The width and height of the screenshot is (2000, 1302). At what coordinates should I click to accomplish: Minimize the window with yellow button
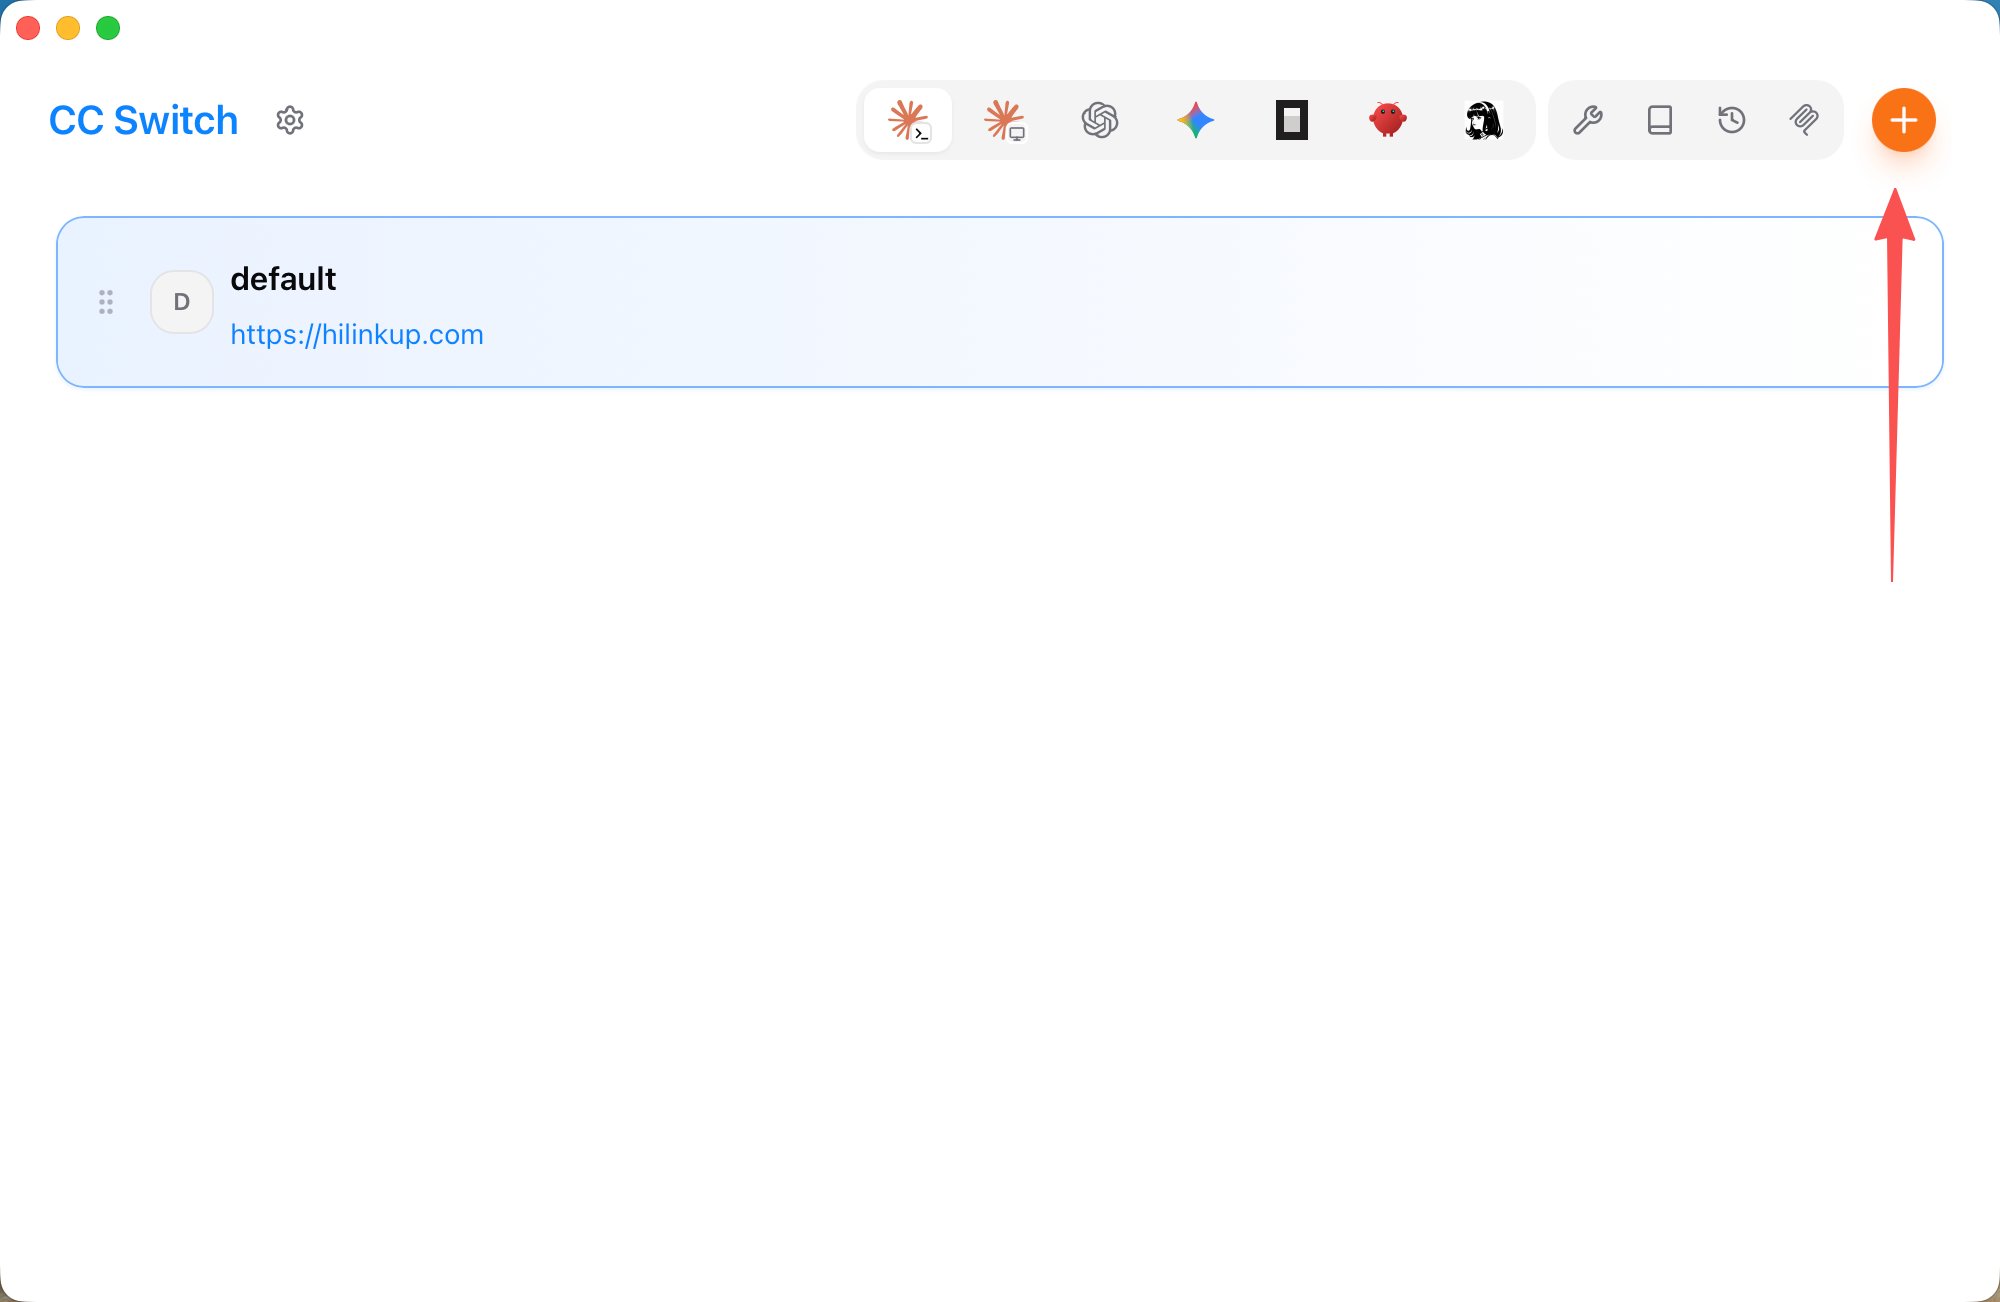[x=68, y=28]
